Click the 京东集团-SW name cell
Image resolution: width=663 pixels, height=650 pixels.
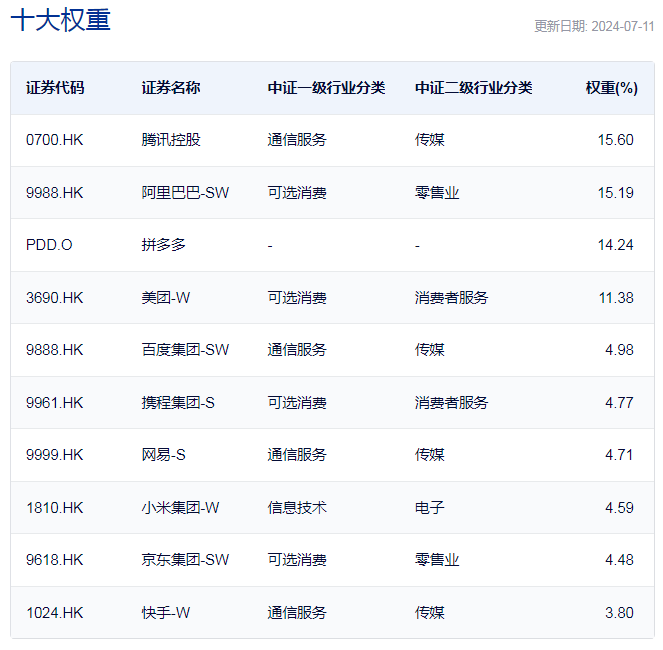click(x=185, y=559)
